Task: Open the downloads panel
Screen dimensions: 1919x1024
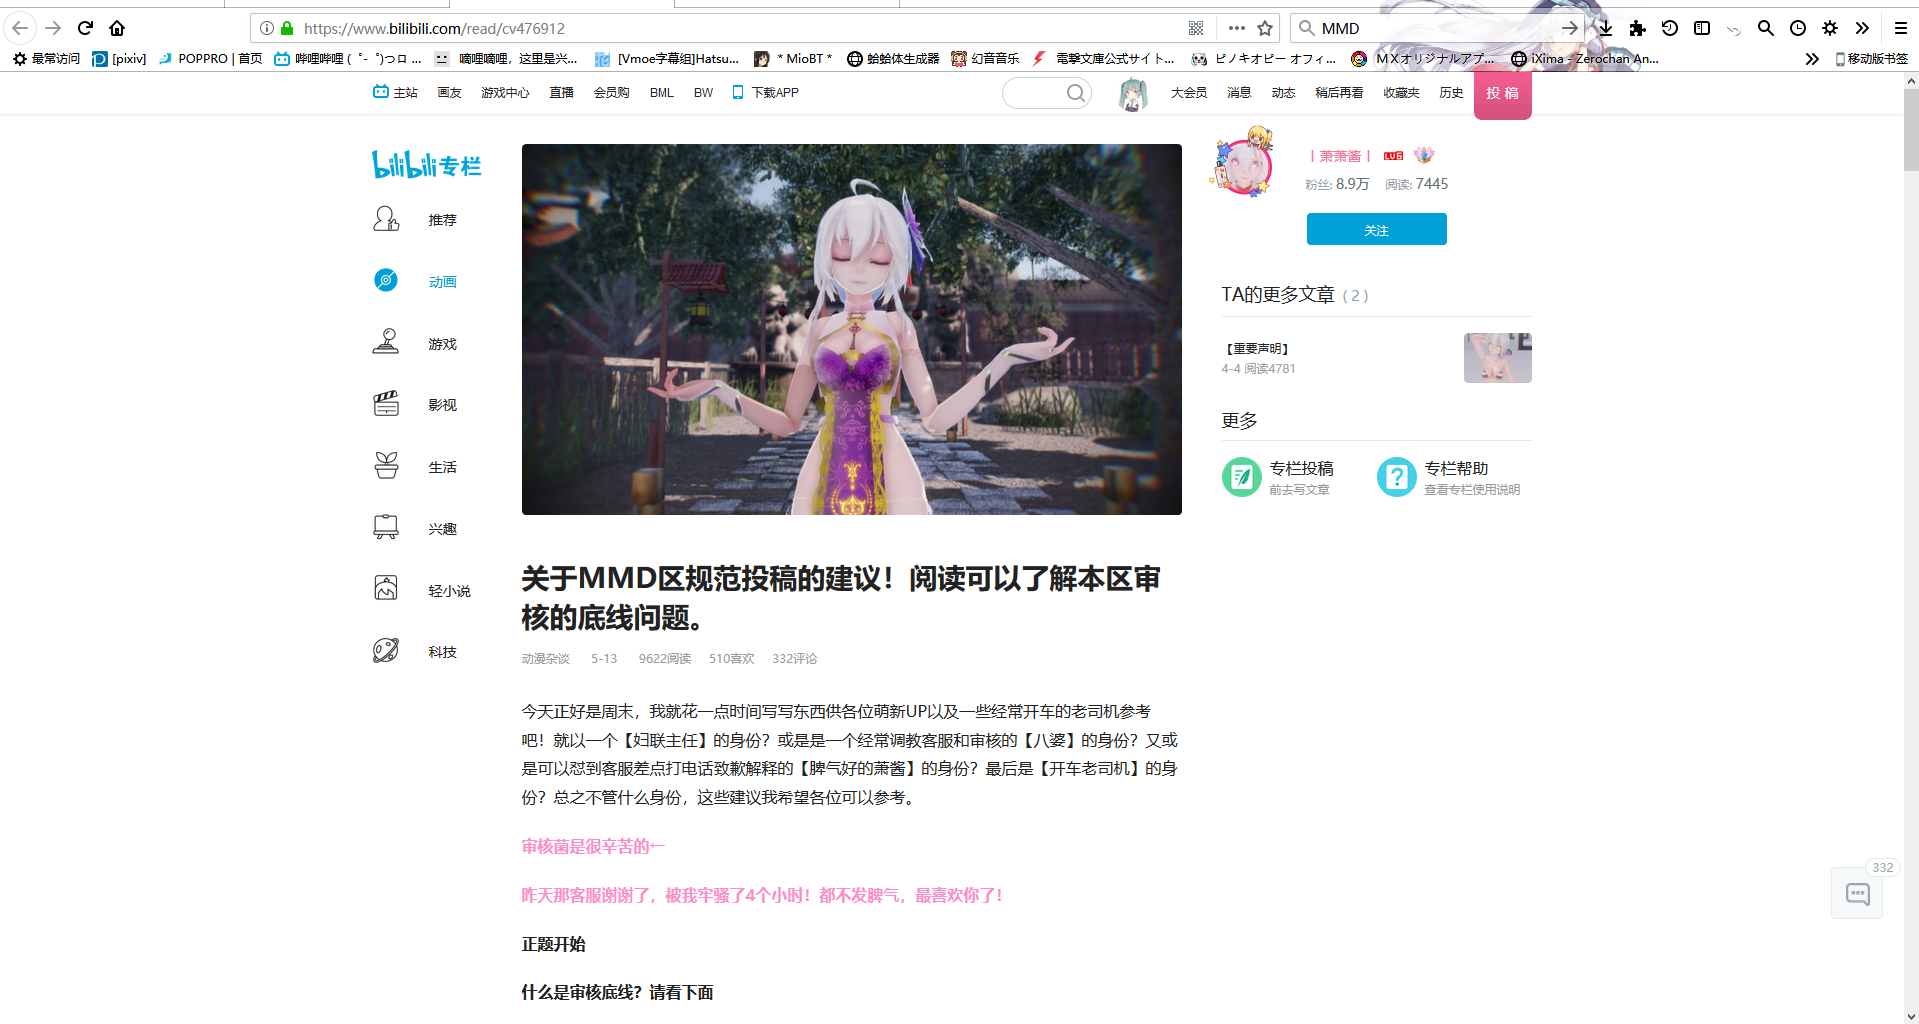Action: pos(1606,28)
